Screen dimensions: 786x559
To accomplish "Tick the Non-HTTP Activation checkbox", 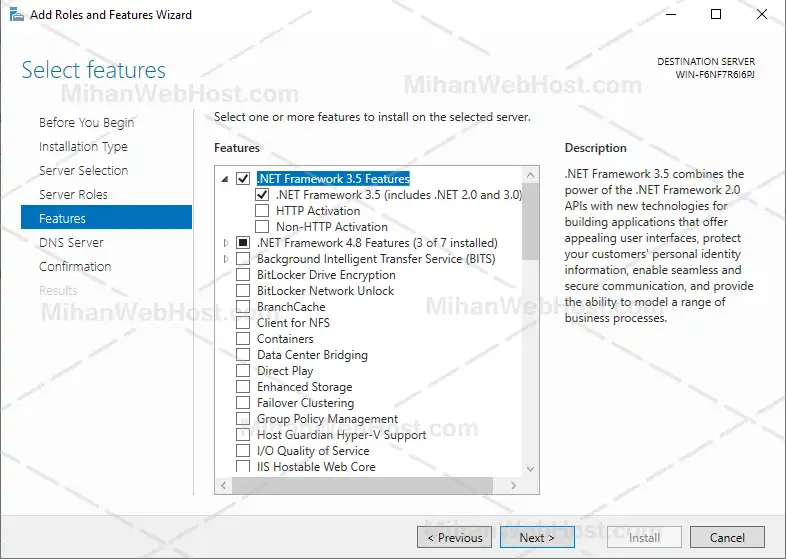I will 262,227.
